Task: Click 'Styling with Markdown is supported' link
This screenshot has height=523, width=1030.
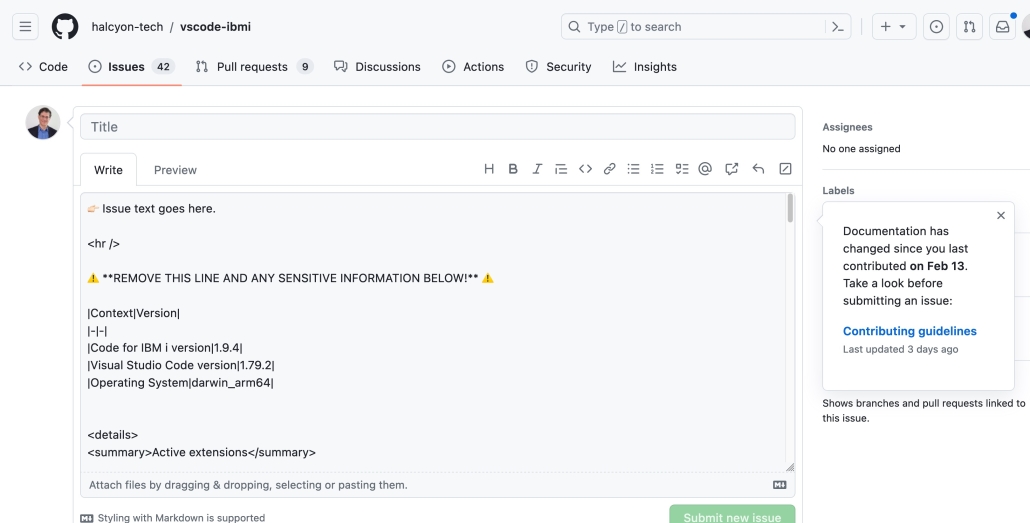Action: tap(173, 518)
